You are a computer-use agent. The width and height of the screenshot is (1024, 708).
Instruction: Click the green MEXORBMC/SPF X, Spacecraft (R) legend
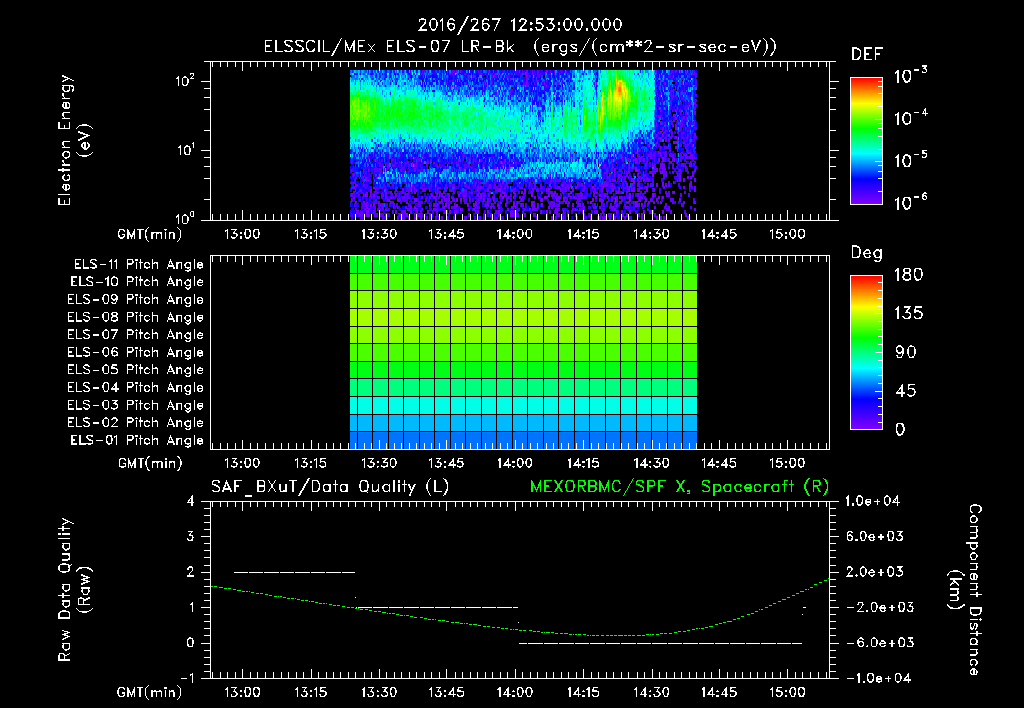tap(679, 487)
